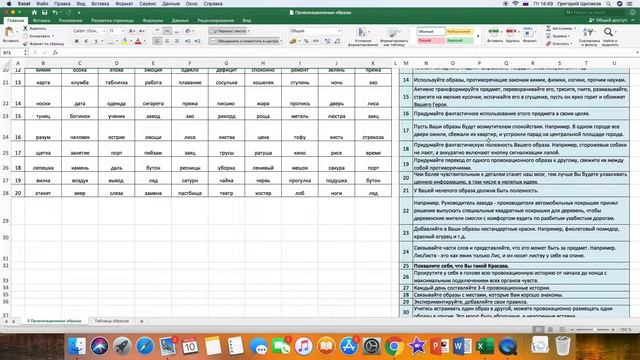Activate the Format Painter brush
640x360 pixels.
pos(25,43)
